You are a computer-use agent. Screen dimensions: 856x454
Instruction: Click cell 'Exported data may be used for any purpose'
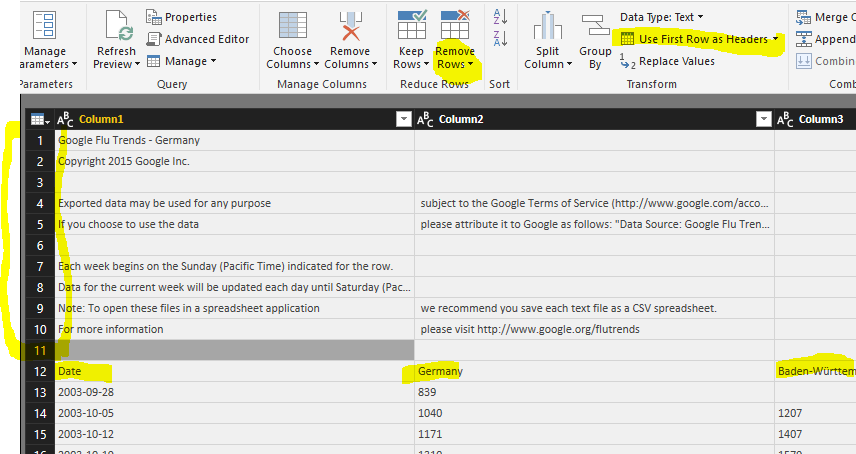(x=235, y=203)
